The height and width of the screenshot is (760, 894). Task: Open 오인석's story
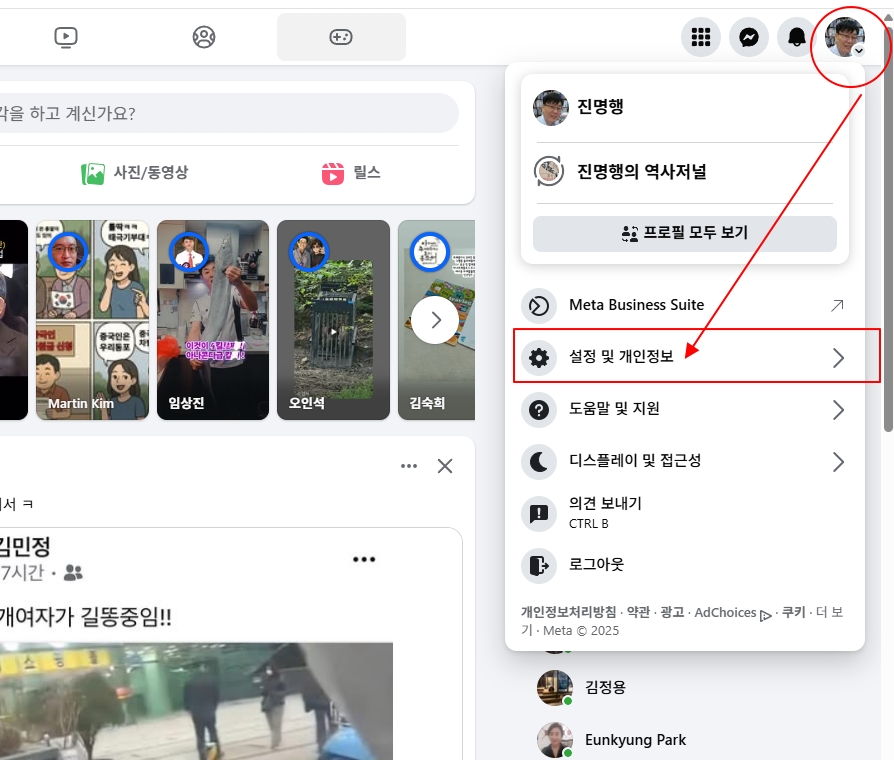[334, 320]
